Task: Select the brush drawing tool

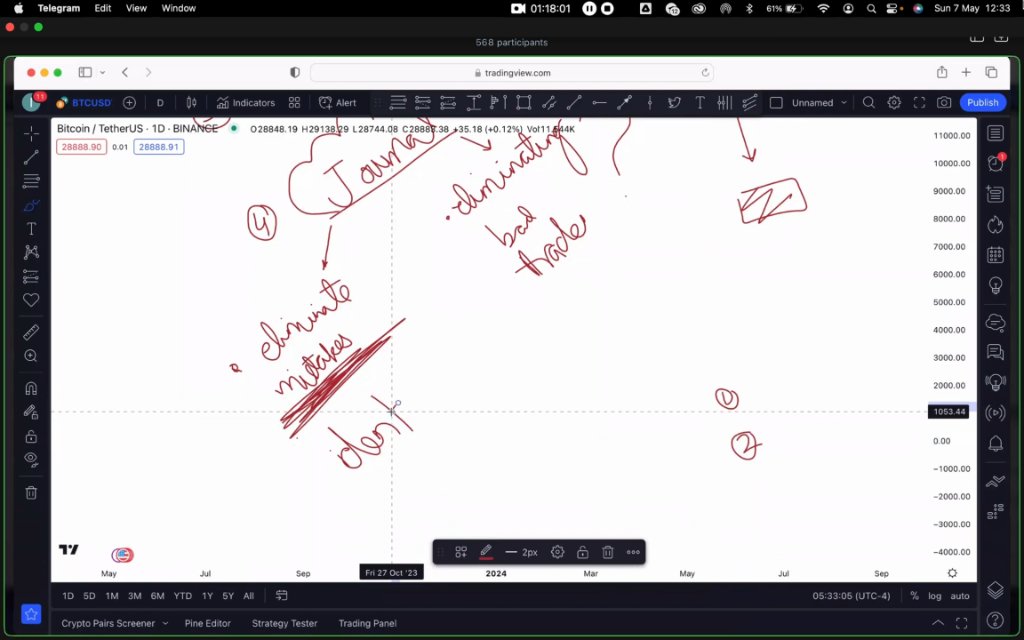Action: [31, 206]
